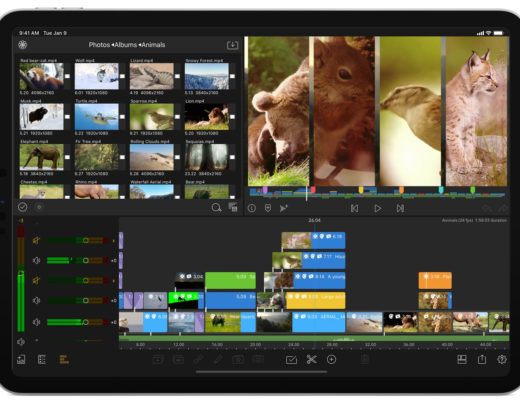Screen dimensions: 520x400
Task: Click the arrow-with-star icon beside the marker button
Action: [284, 208]
